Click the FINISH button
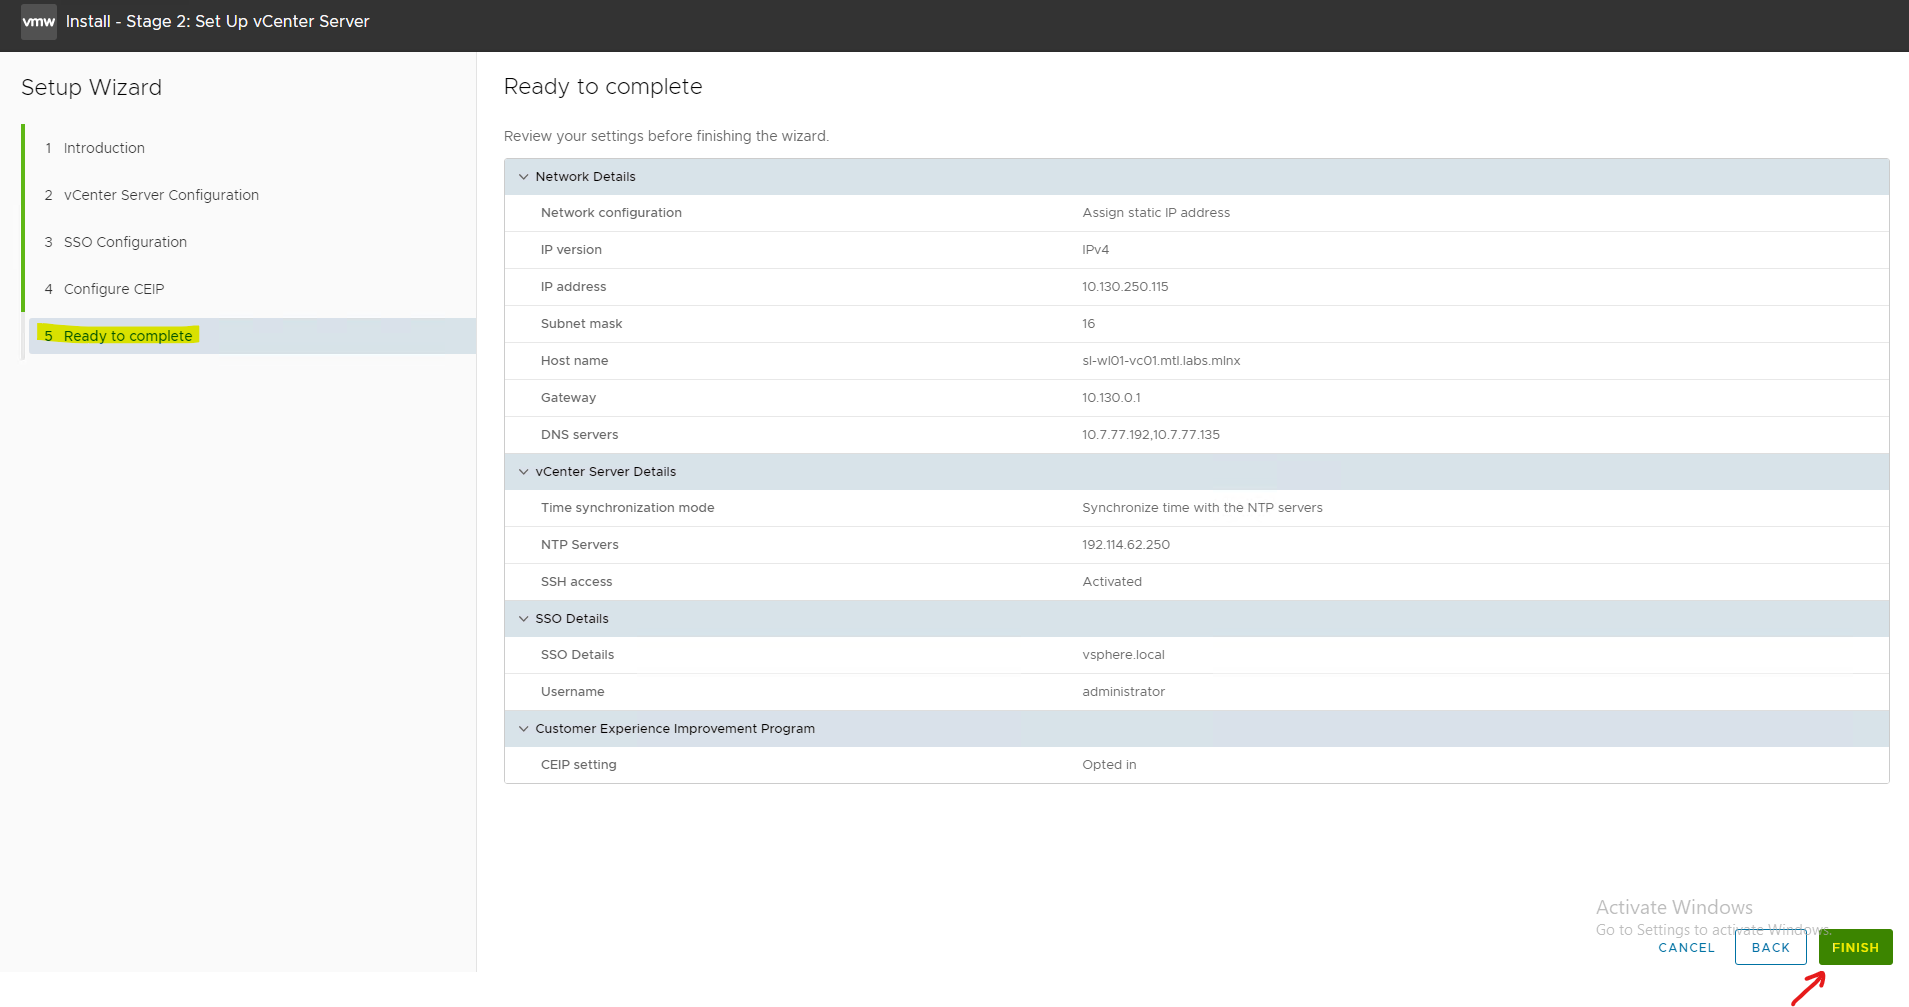The height and width of the screenshot is (1007, 1909). tap(1855, 947)
